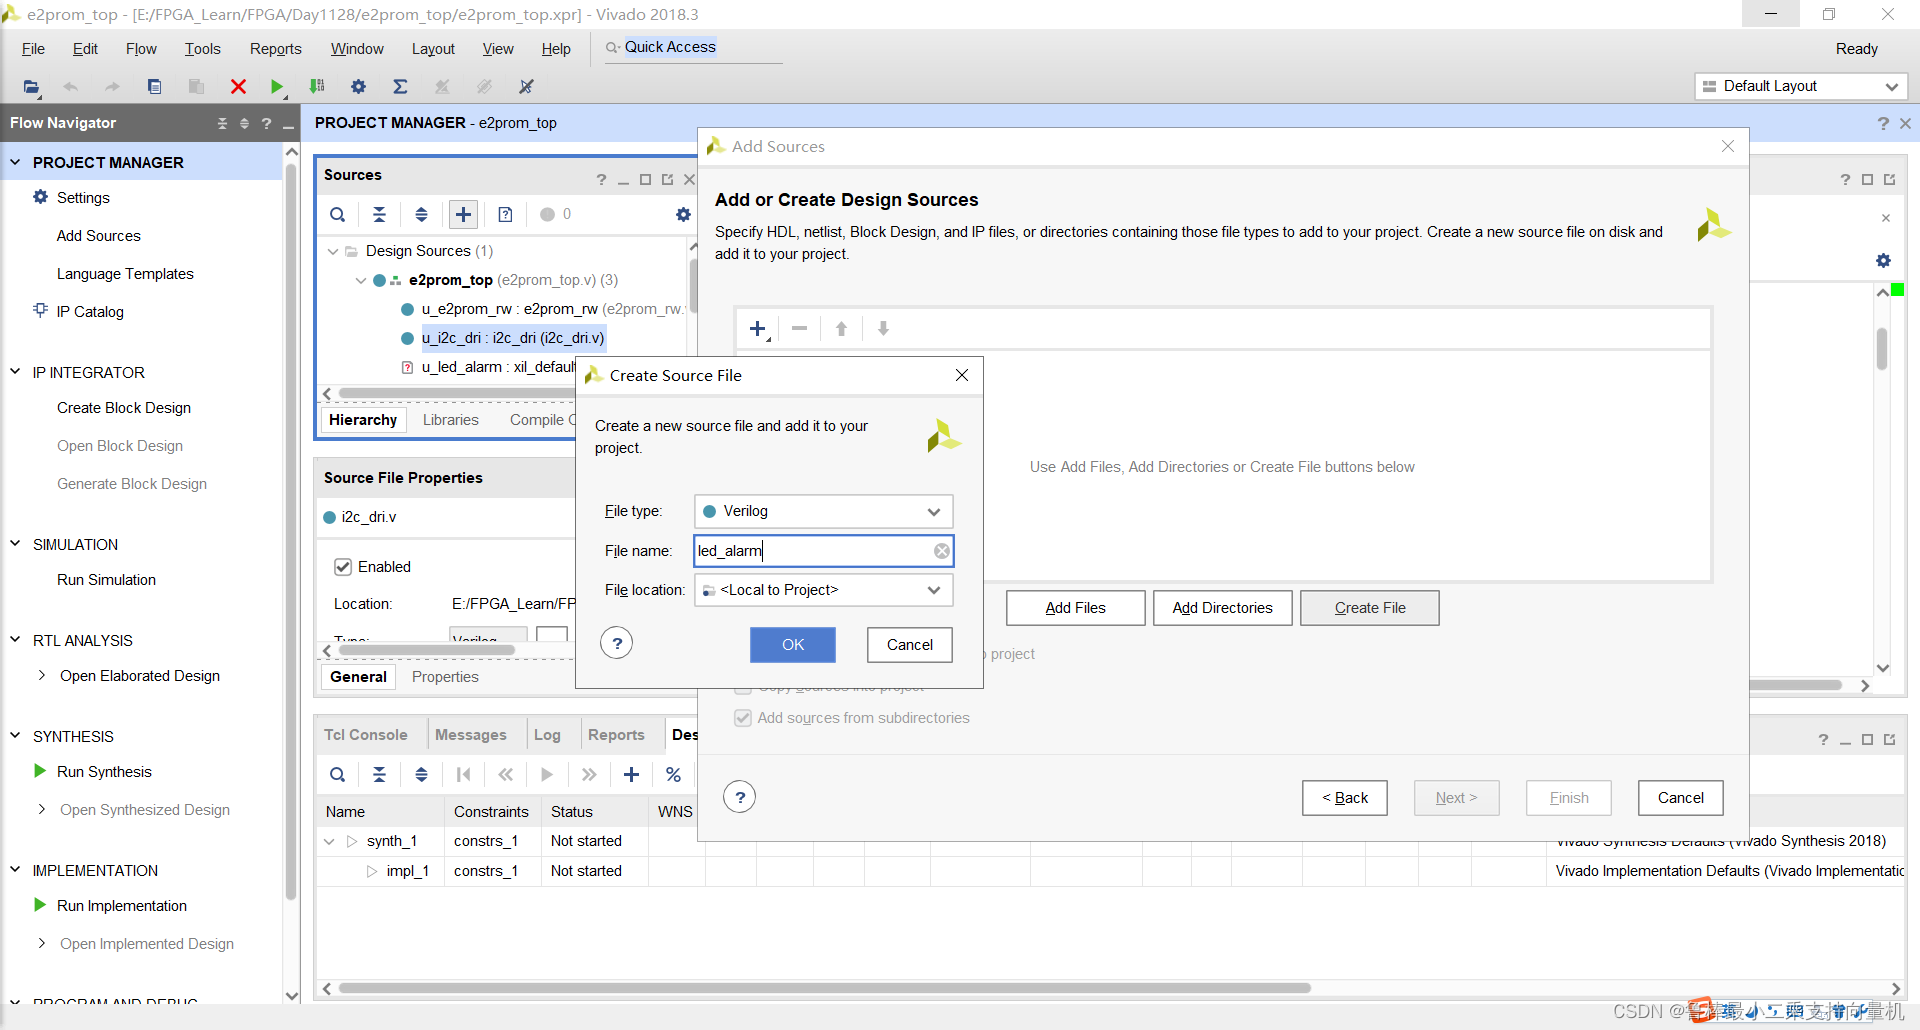The width and height of the screenshot is (1920, 1030).
Task: Click the Run Synthesis green arrow in main toolbar
Action: (x=277, y=87)
